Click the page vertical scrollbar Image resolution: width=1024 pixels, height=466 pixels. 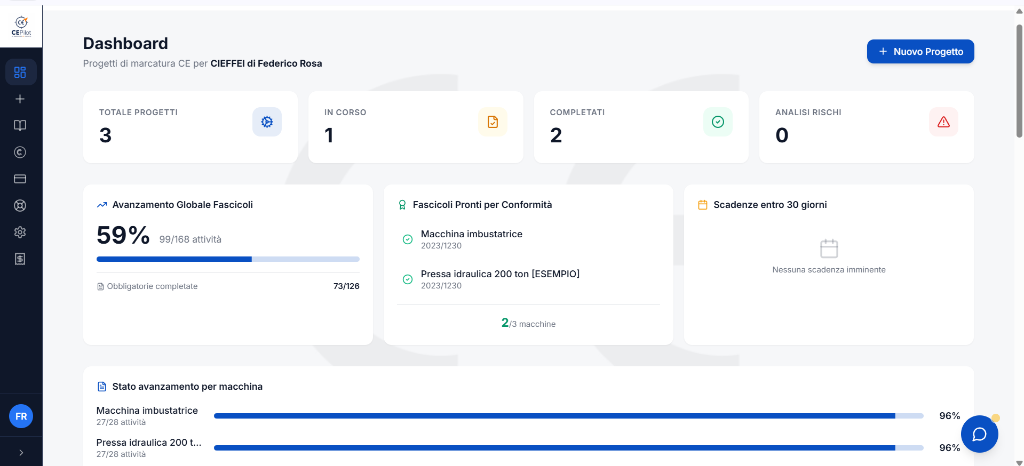pos(1019,81)
